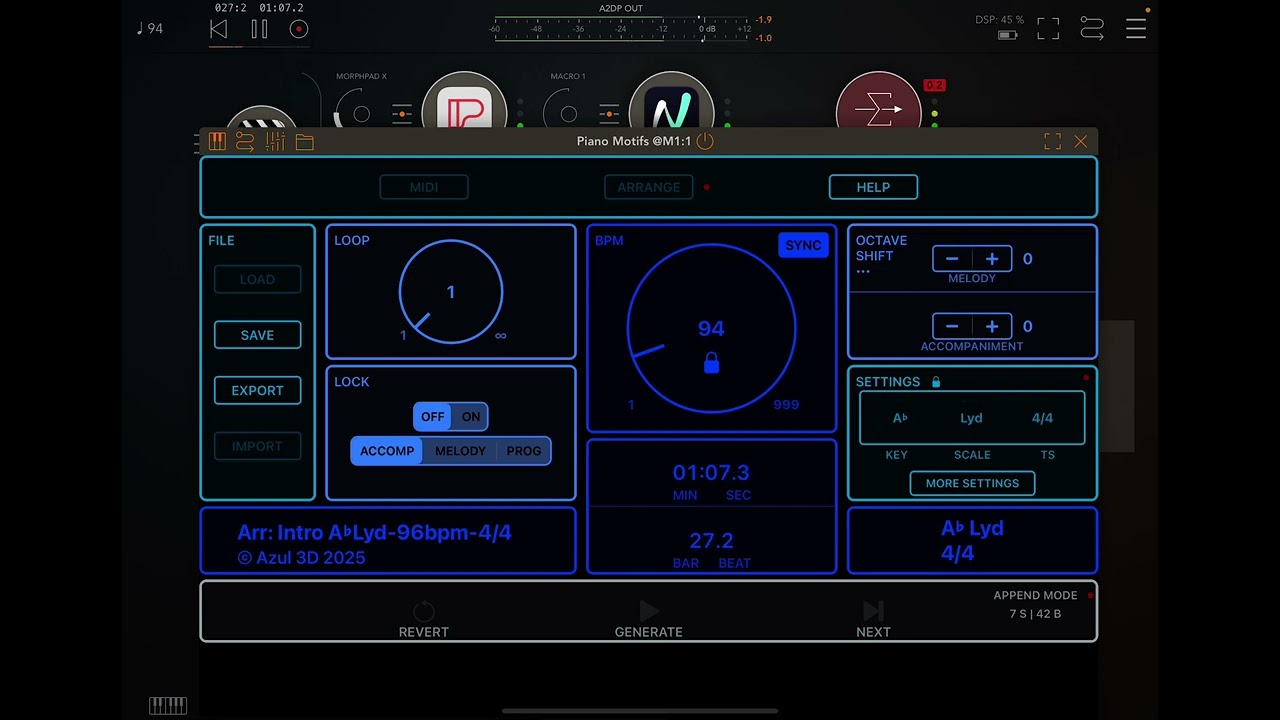
Task: Click the A2DP OUT level meter
Action: point(622,28)
